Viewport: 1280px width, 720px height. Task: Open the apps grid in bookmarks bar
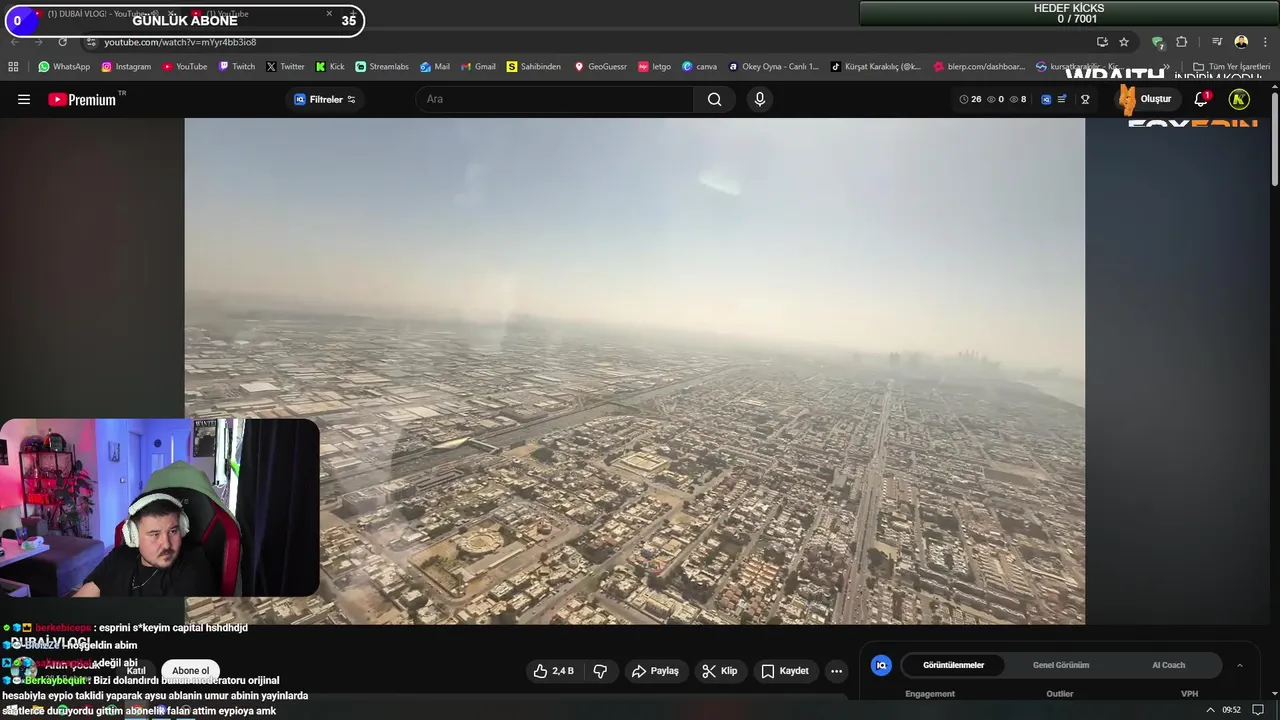point(13,67)
